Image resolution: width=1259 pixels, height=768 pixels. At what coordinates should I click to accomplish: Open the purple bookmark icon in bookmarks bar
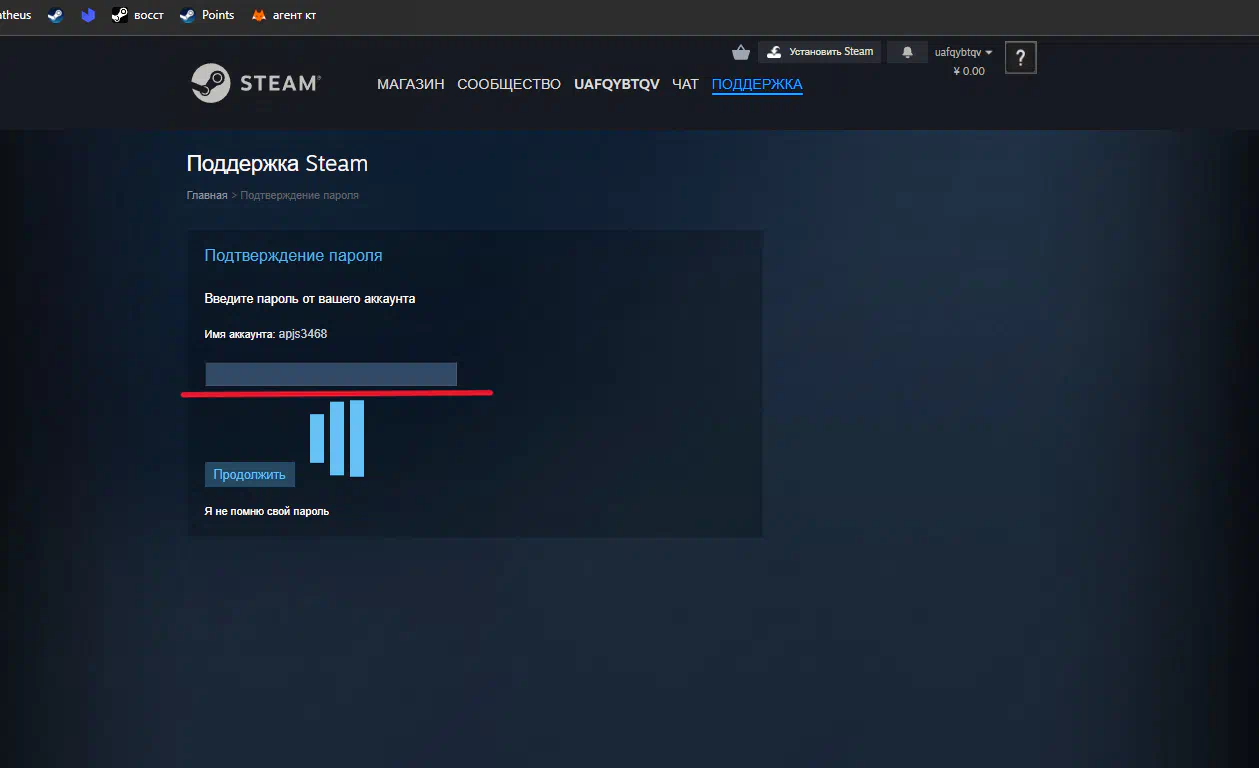(x=88, y=15)
